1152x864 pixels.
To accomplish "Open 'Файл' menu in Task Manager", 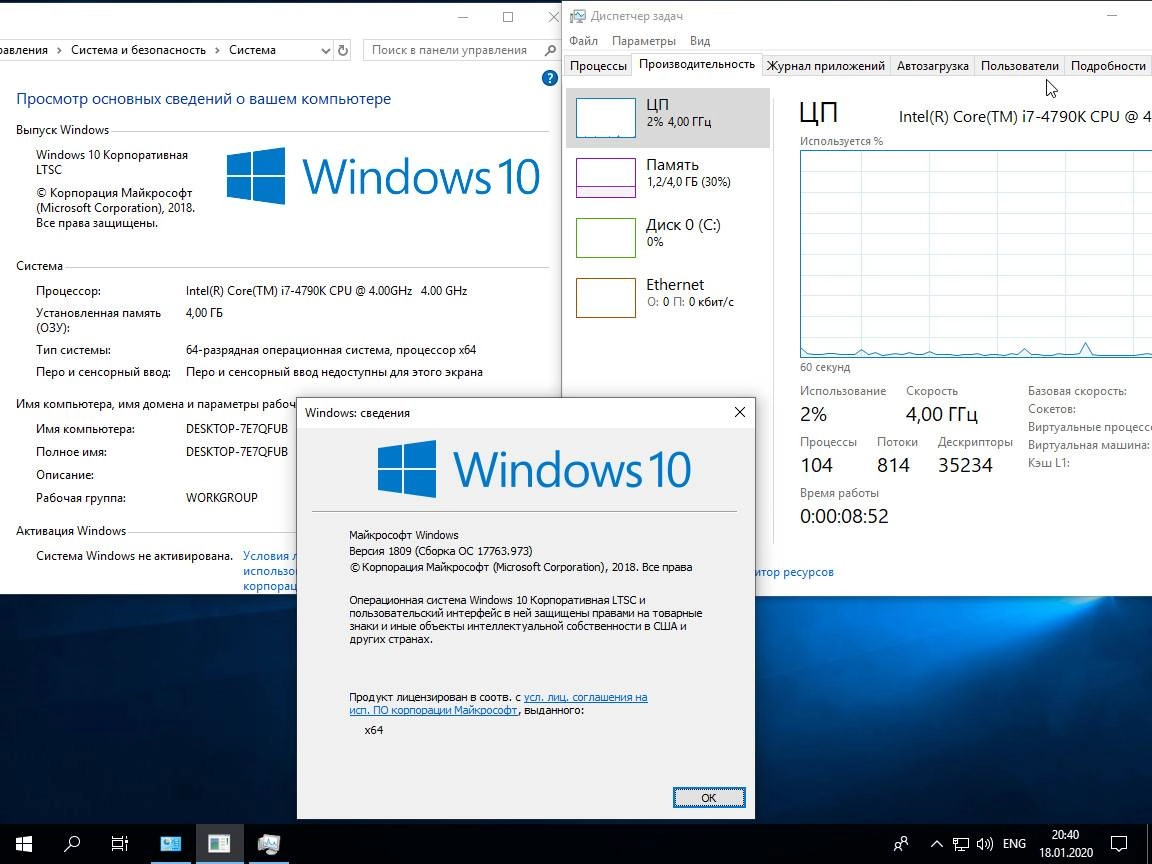I will [583, 41].
